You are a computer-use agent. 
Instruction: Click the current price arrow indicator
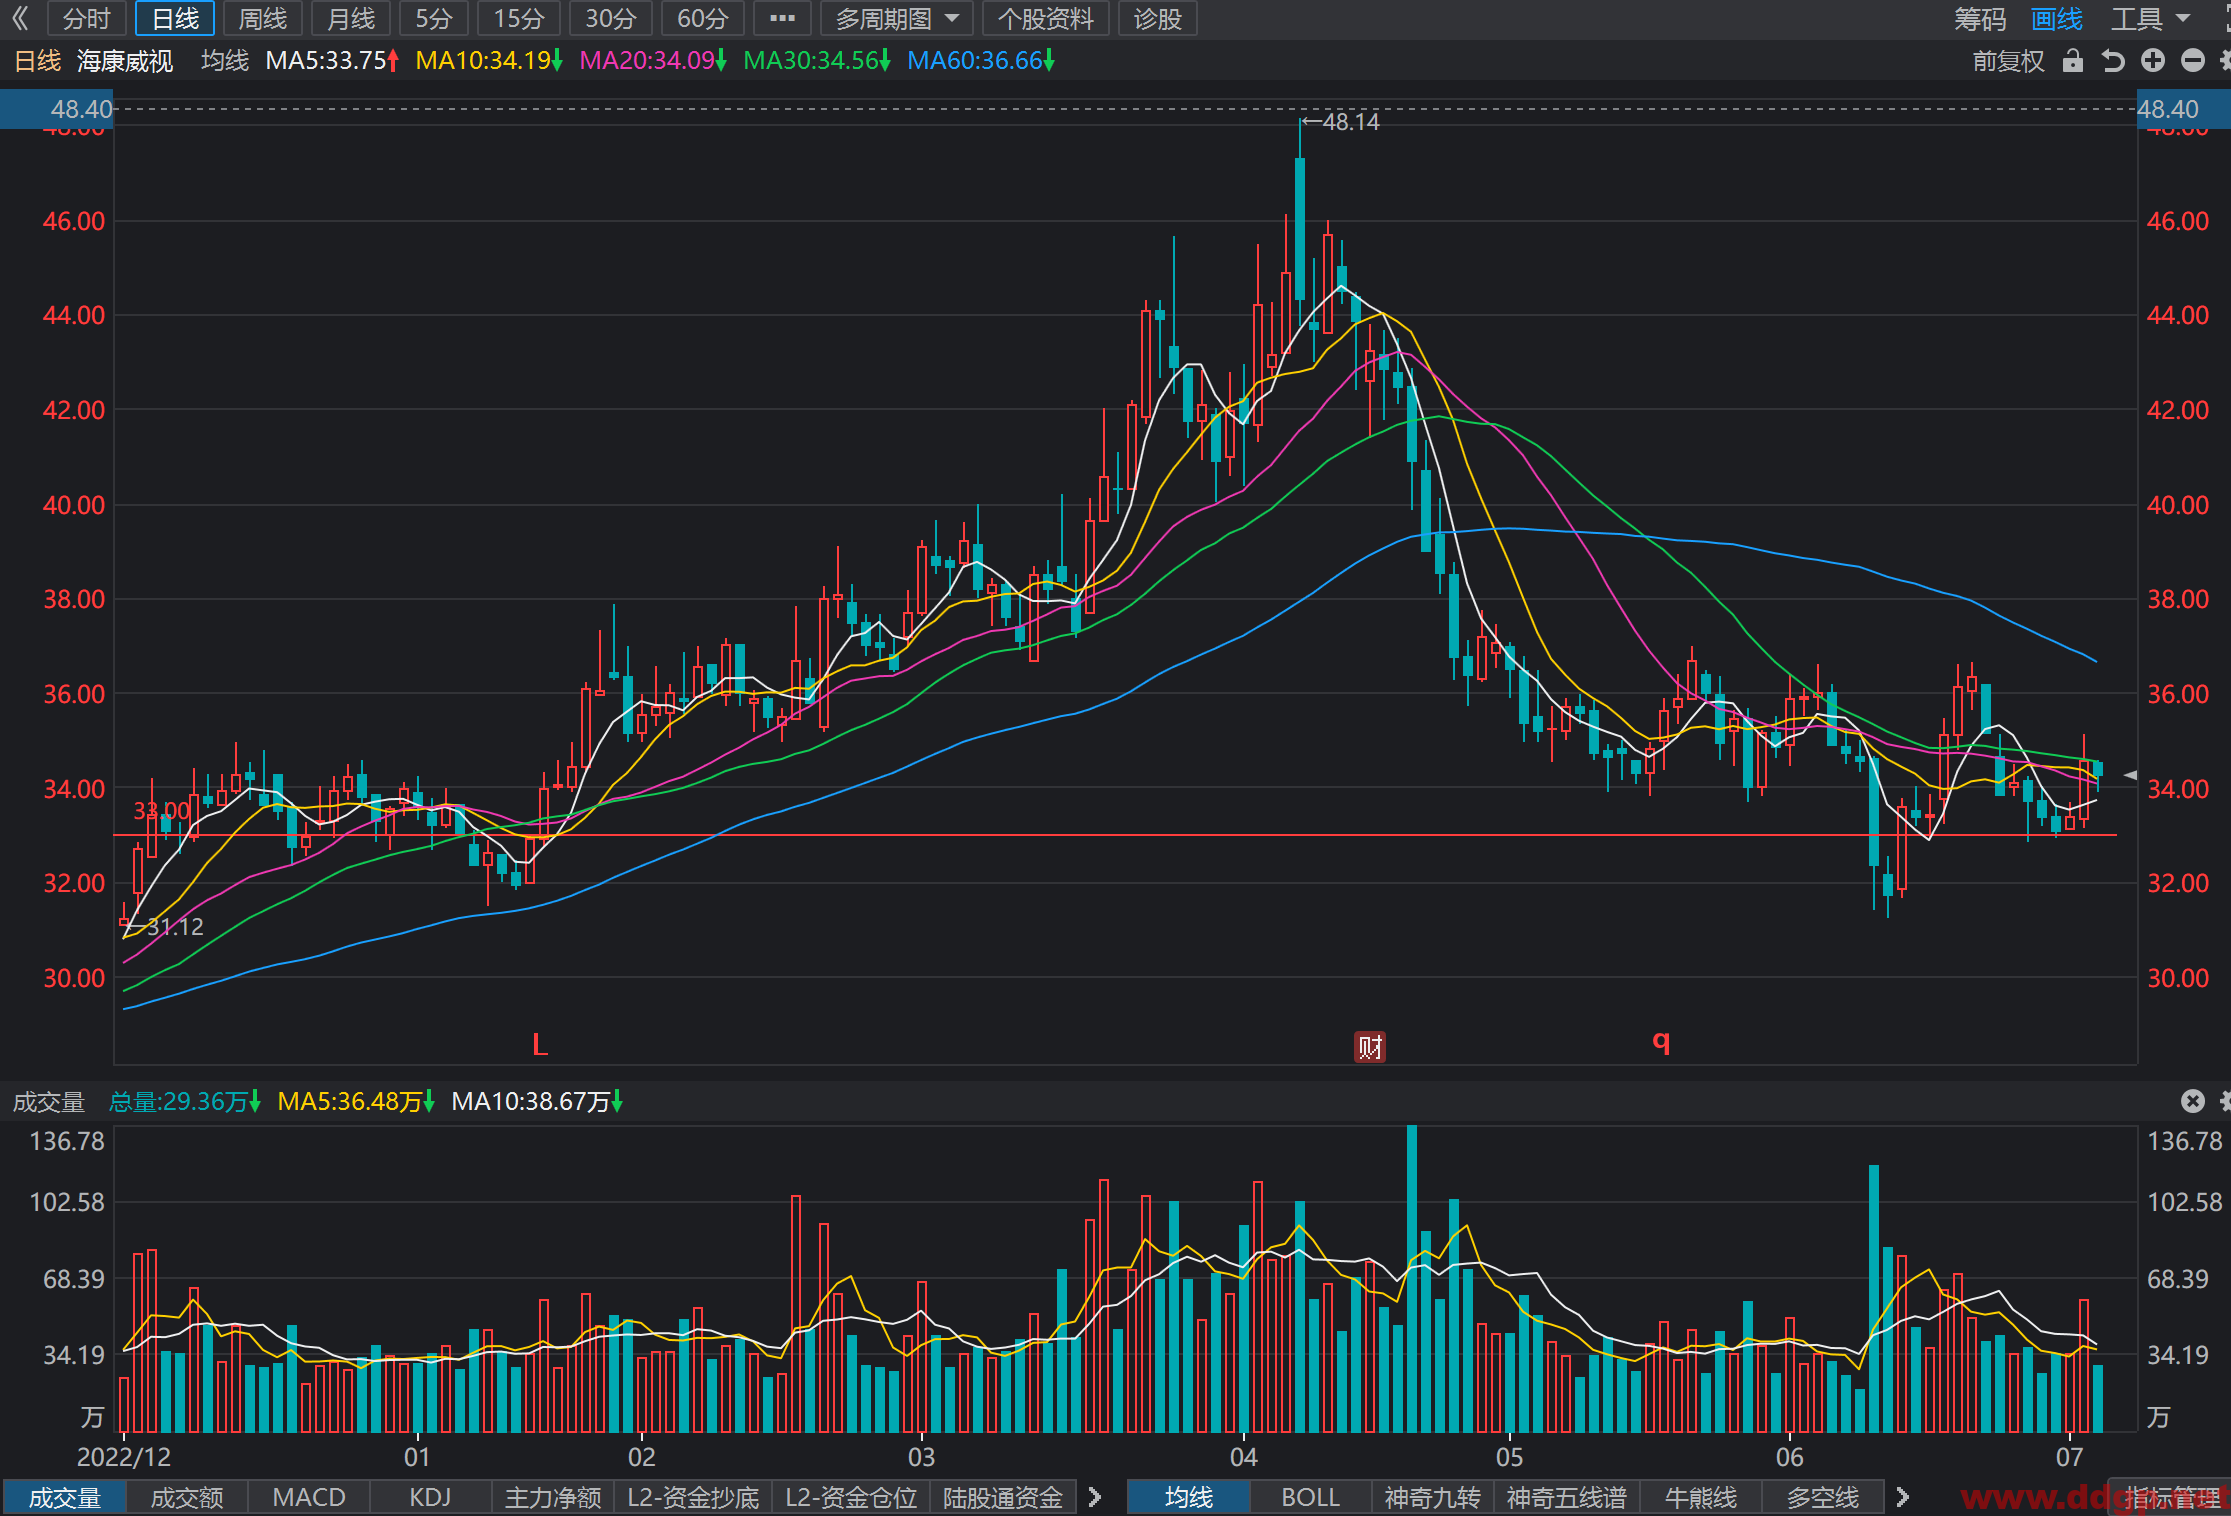2130,775
